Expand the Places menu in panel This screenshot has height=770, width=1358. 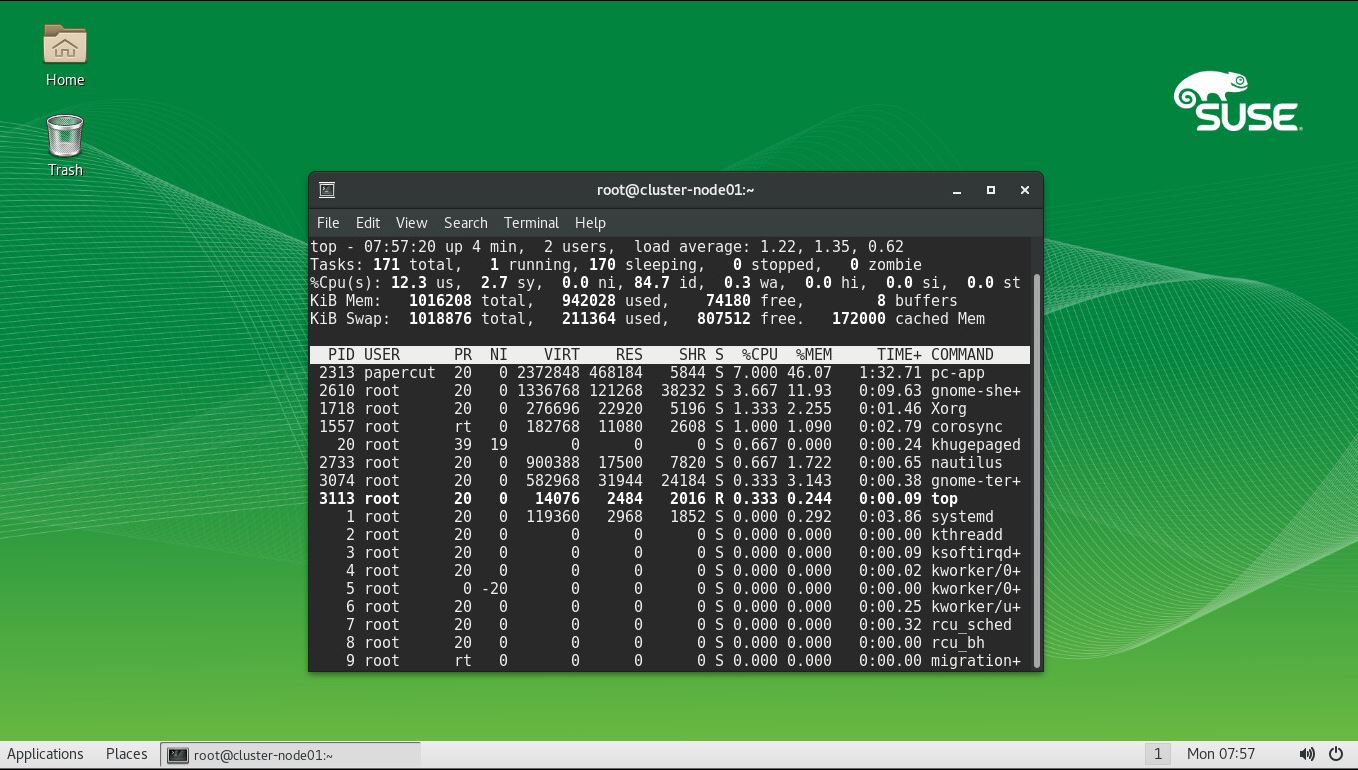coord(126,754)
